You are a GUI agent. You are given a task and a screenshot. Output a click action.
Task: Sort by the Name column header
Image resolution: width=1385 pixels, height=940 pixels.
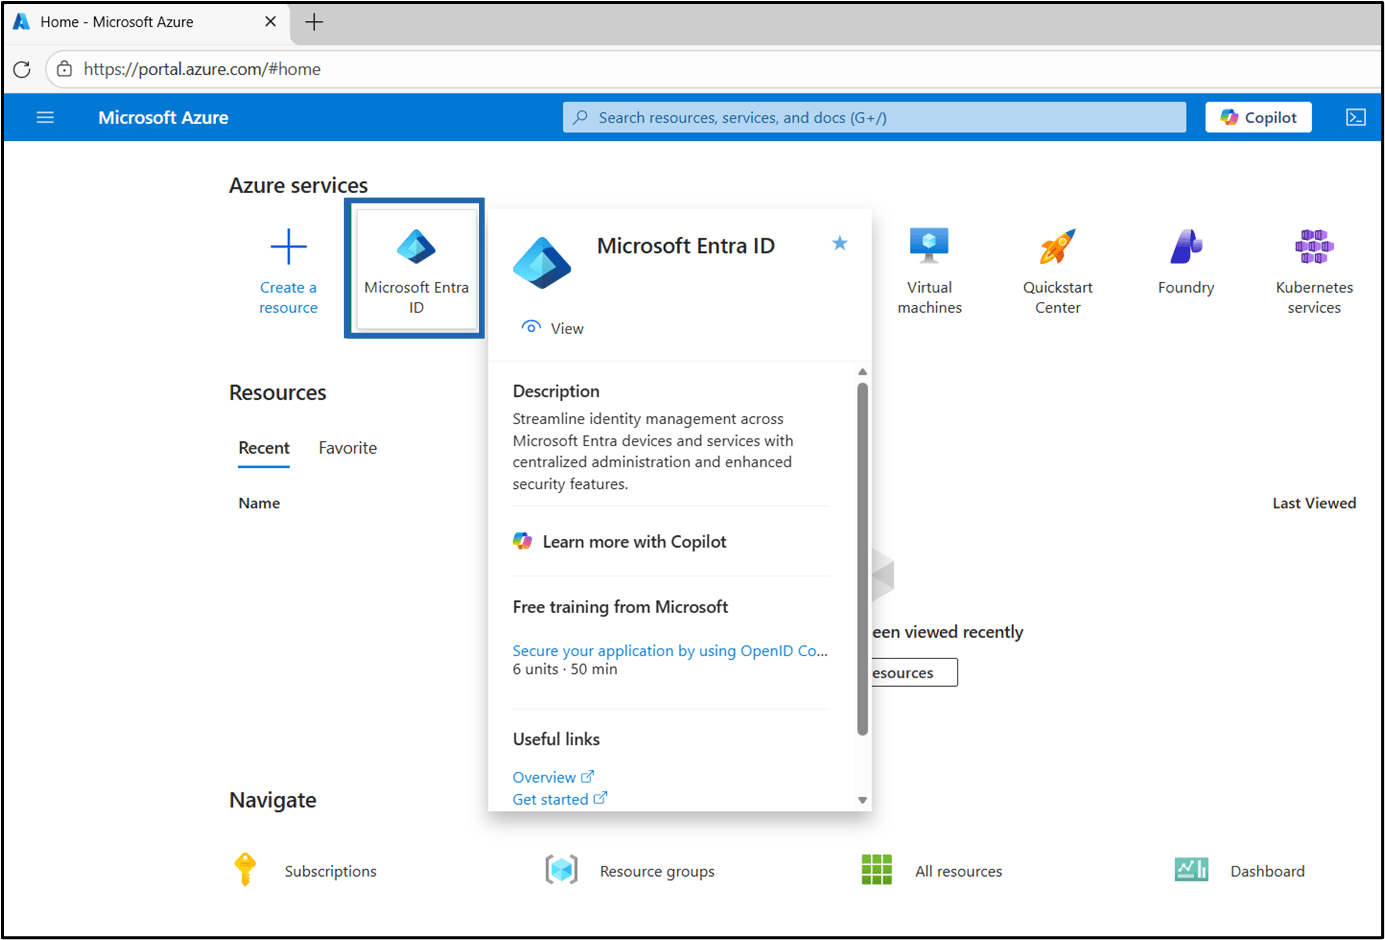point(259,503)
